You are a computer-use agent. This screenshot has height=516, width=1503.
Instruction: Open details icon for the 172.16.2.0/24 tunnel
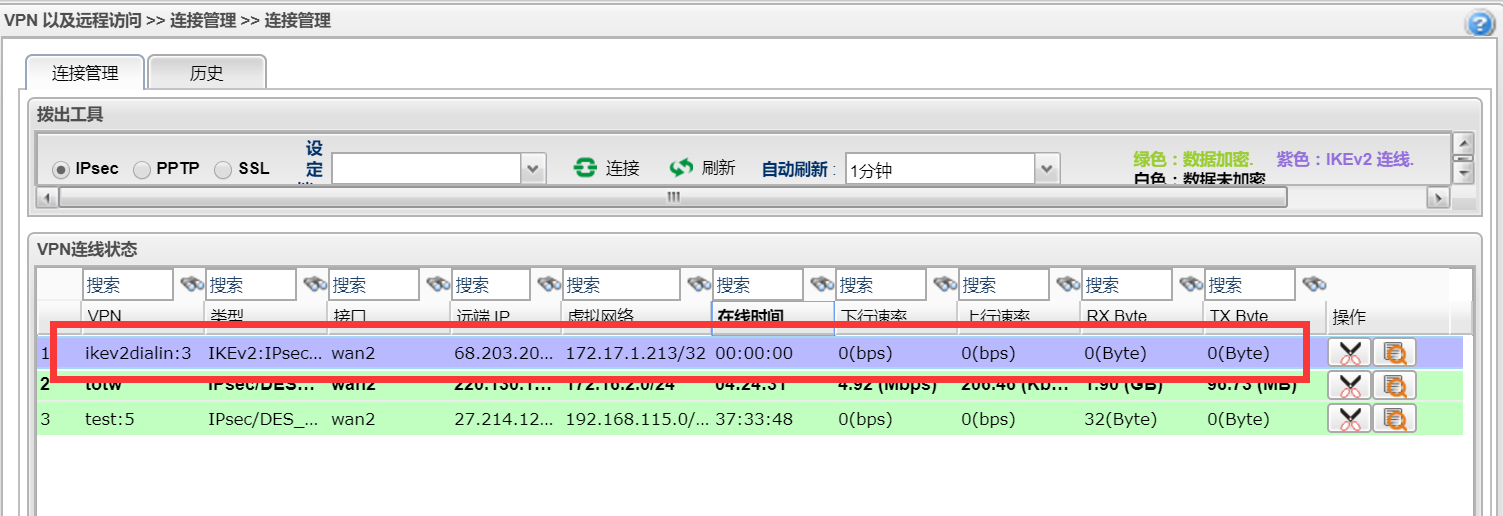[1394, 385]
